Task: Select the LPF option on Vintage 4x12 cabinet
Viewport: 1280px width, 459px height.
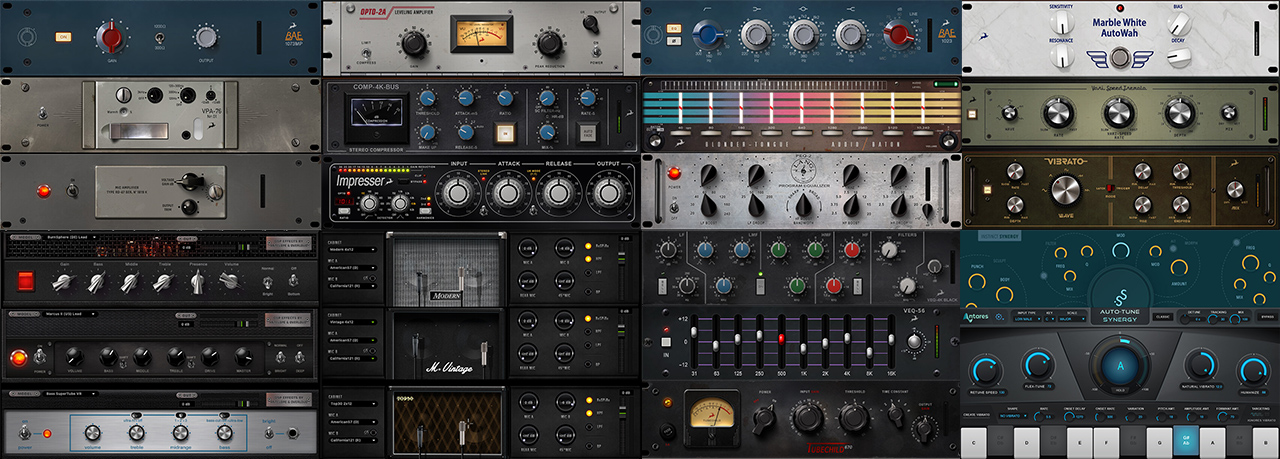Action: coord(588,345)
